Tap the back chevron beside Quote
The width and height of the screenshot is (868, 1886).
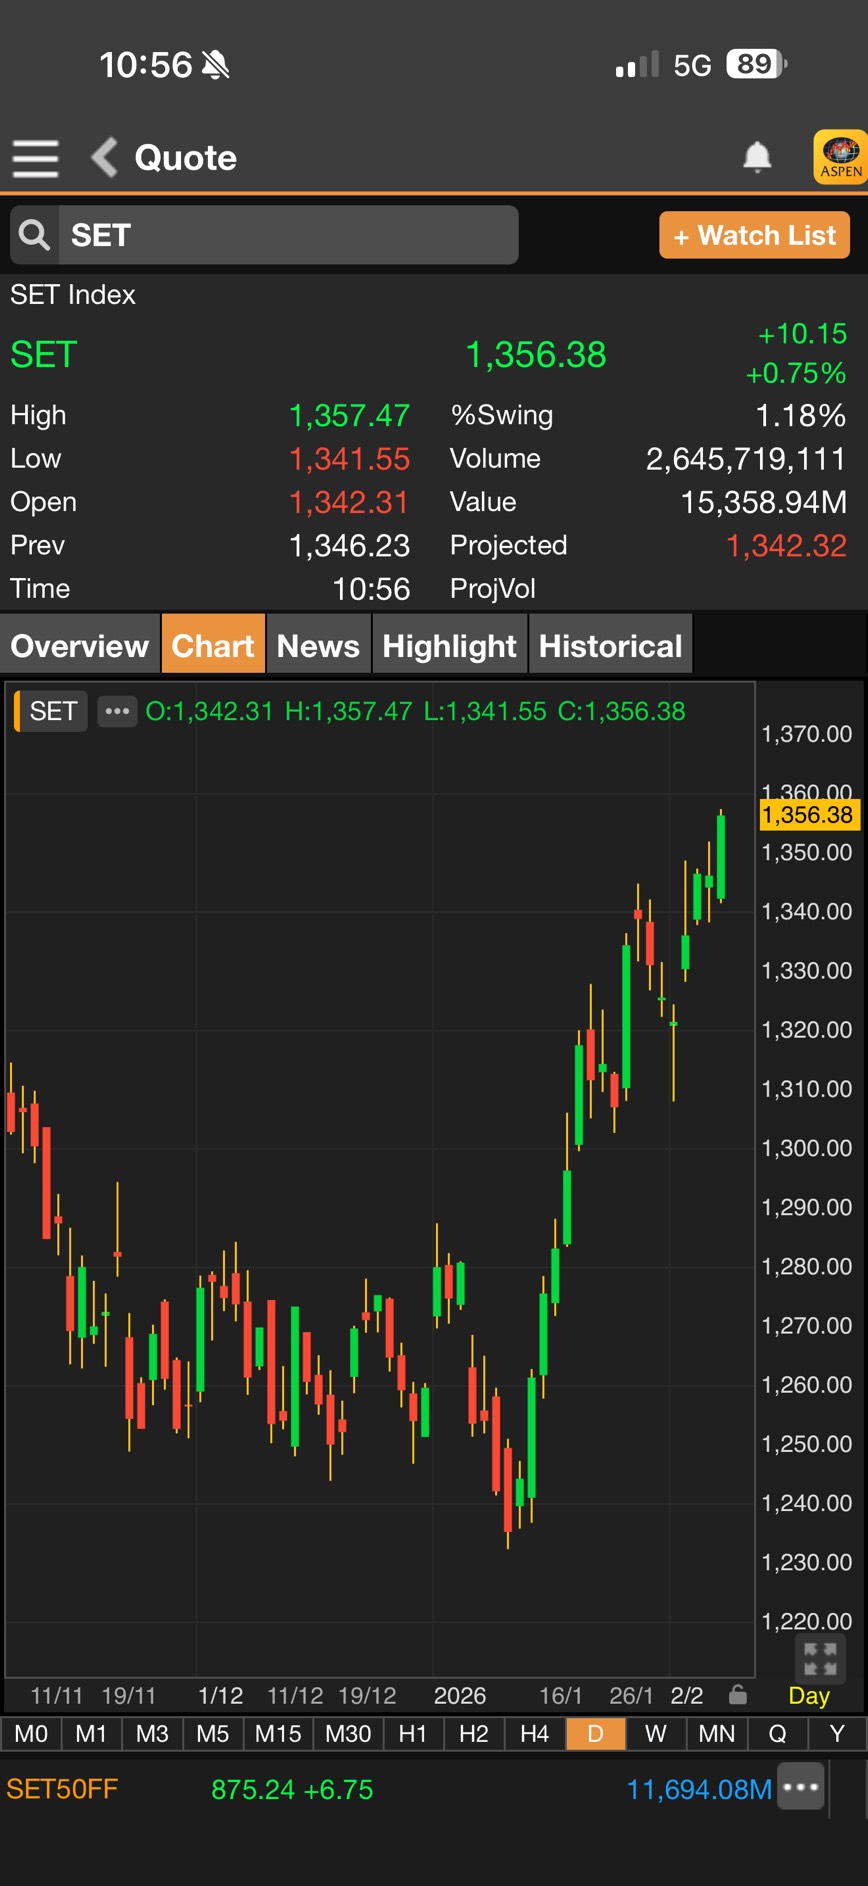pos(104,158)
